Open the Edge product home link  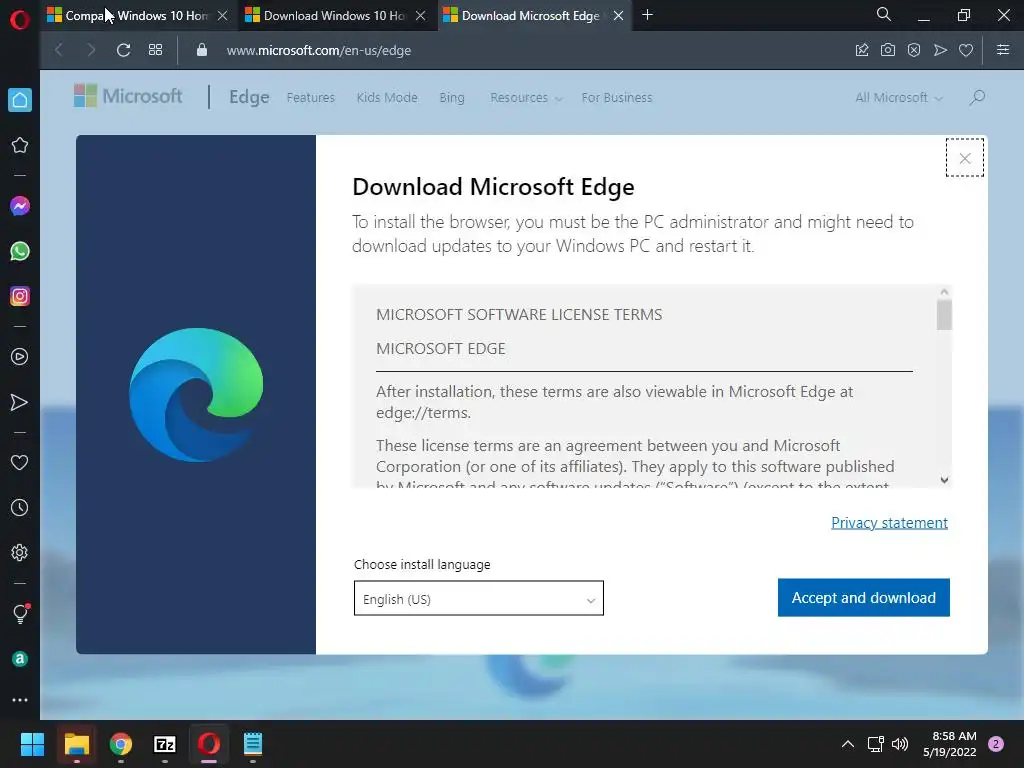pos(249,97)
